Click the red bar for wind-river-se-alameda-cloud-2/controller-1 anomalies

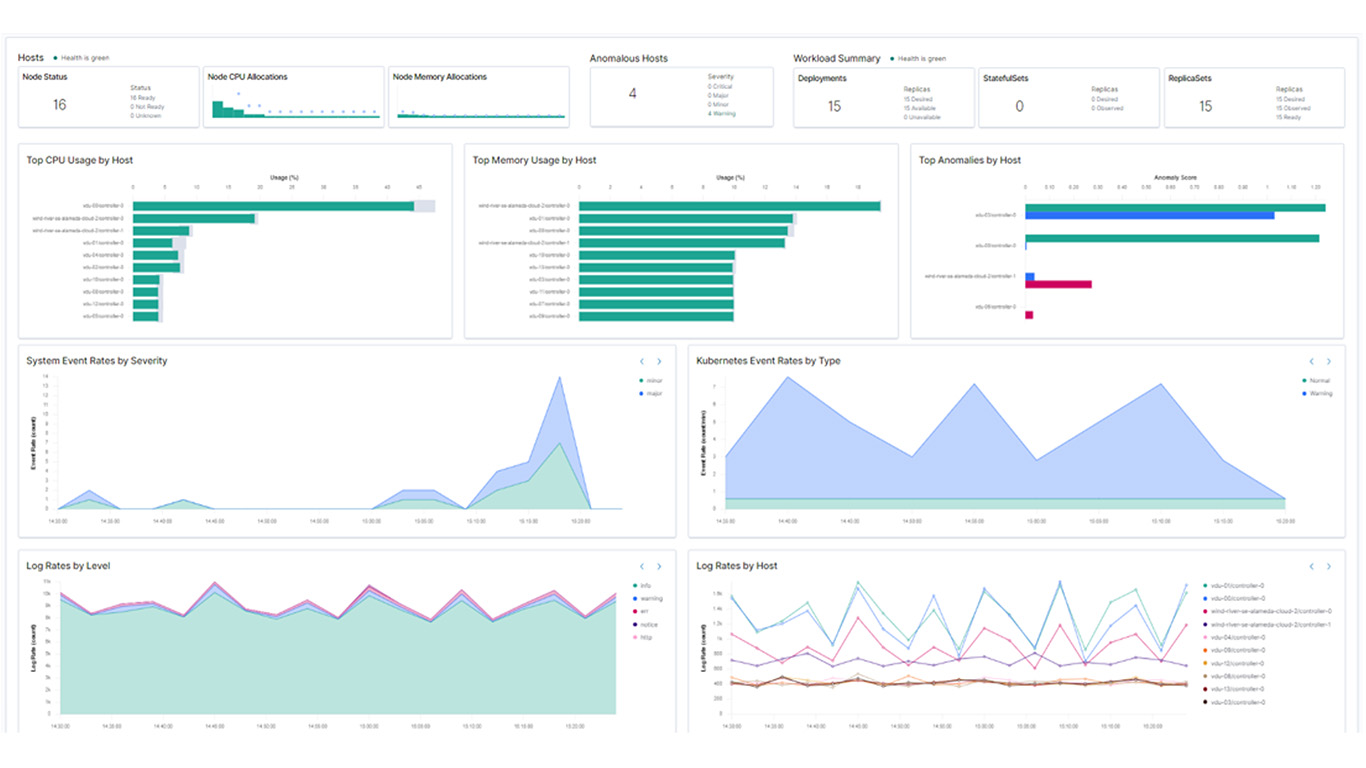1058,285
